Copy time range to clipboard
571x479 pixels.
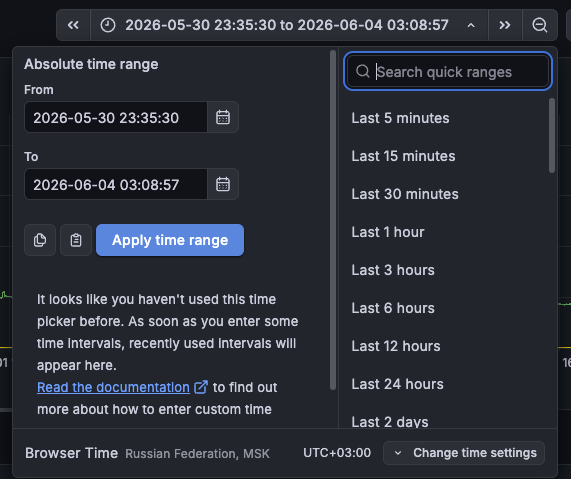(40, 240)
